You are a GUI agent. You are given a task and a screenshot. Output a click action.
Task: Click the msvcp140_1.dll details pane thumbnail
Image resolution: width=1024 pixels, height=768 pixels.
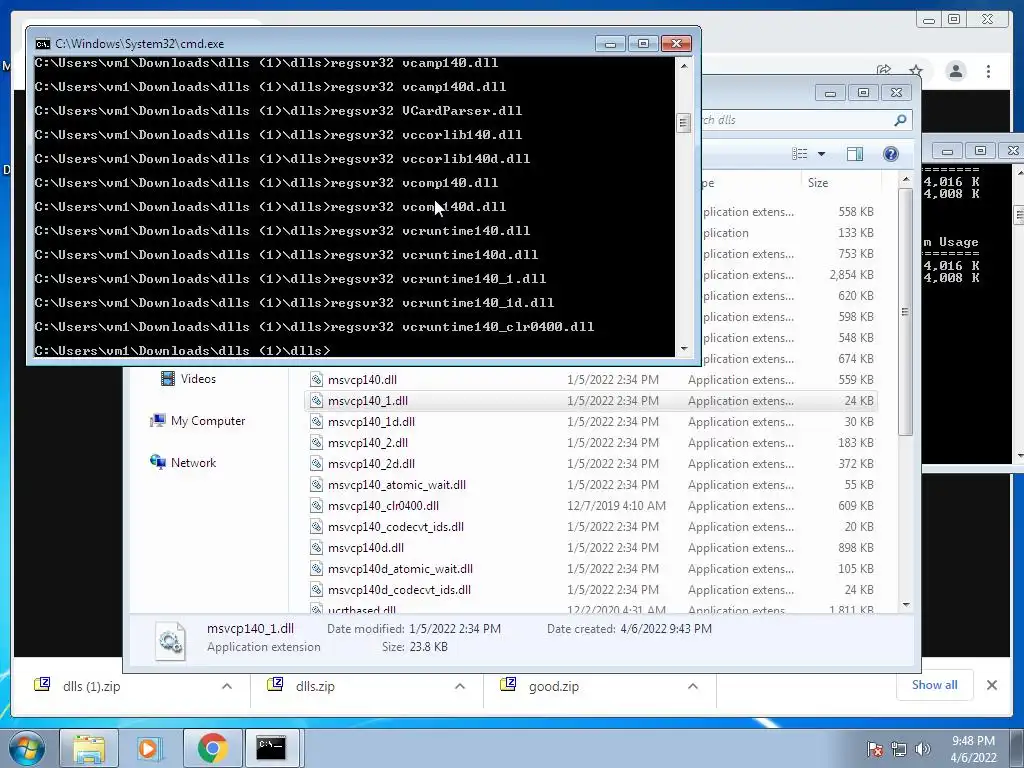click(x=170, y=640)
